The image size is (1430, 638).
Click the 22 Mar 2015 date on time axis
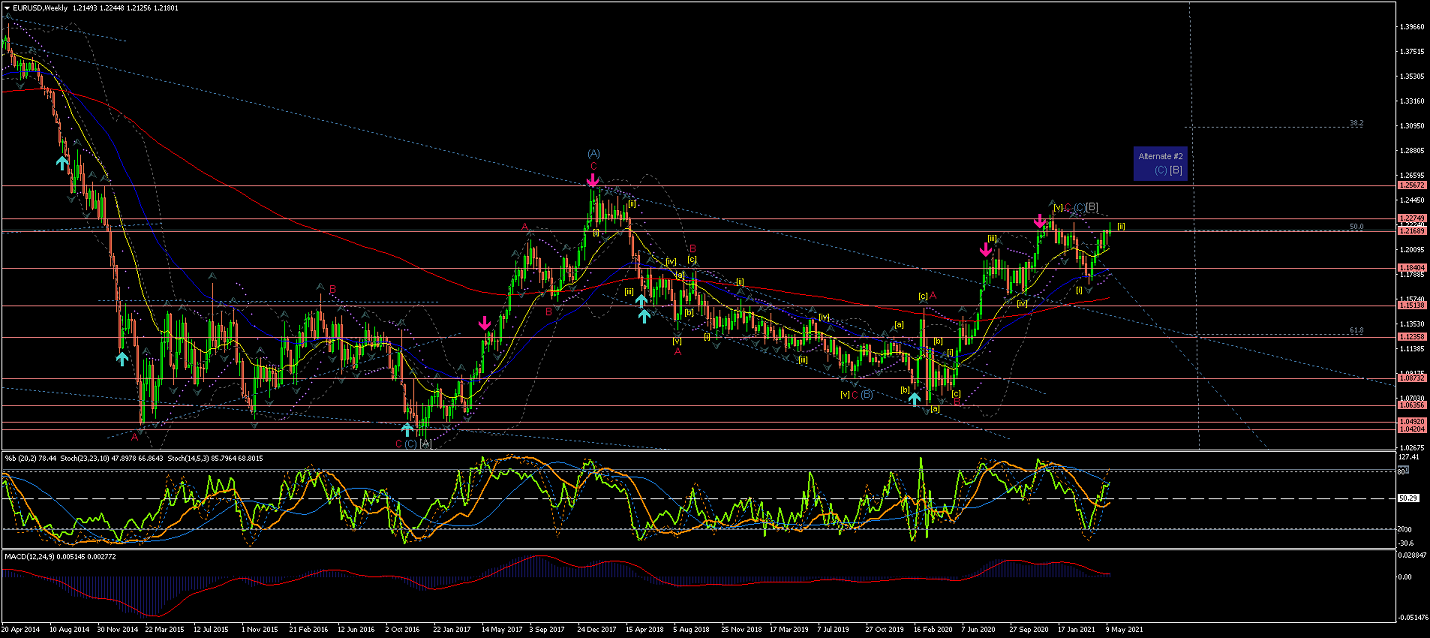click(x=165, y=631)
